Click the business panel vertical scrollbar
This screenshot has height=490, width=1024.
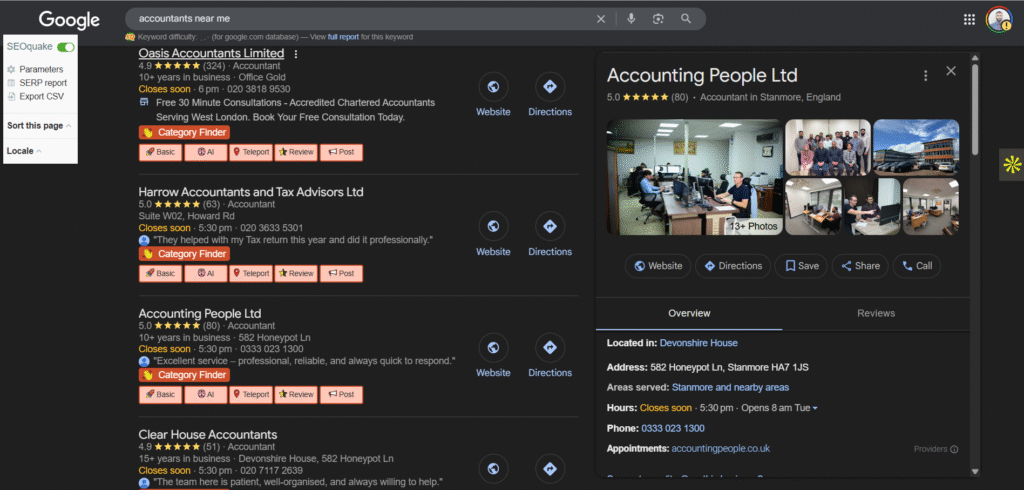975,110
